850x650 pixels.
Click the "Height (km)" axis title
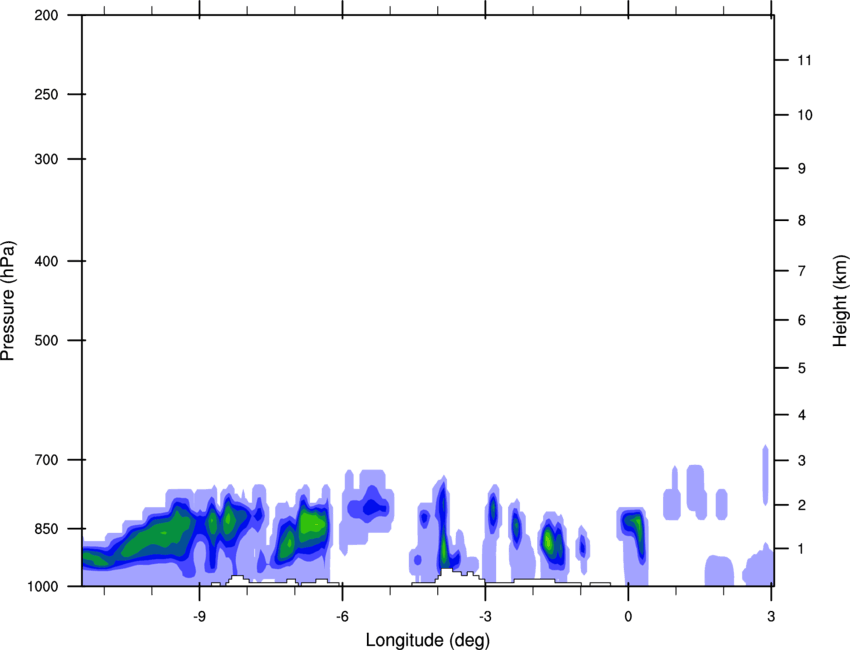[x=840, y=300]
